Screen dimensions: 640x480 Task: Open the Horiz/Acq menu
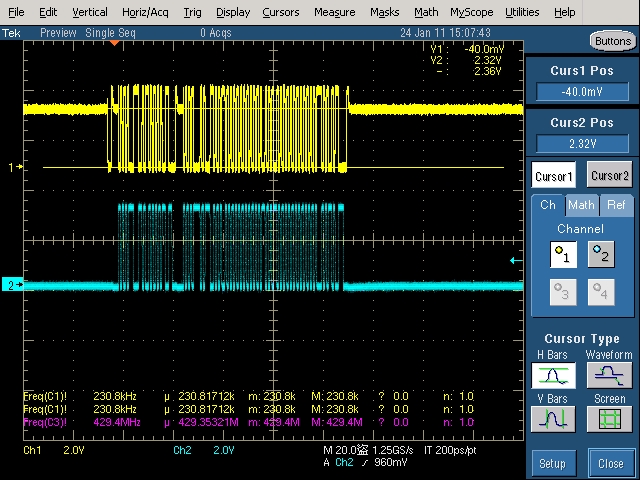coord(145,12)
